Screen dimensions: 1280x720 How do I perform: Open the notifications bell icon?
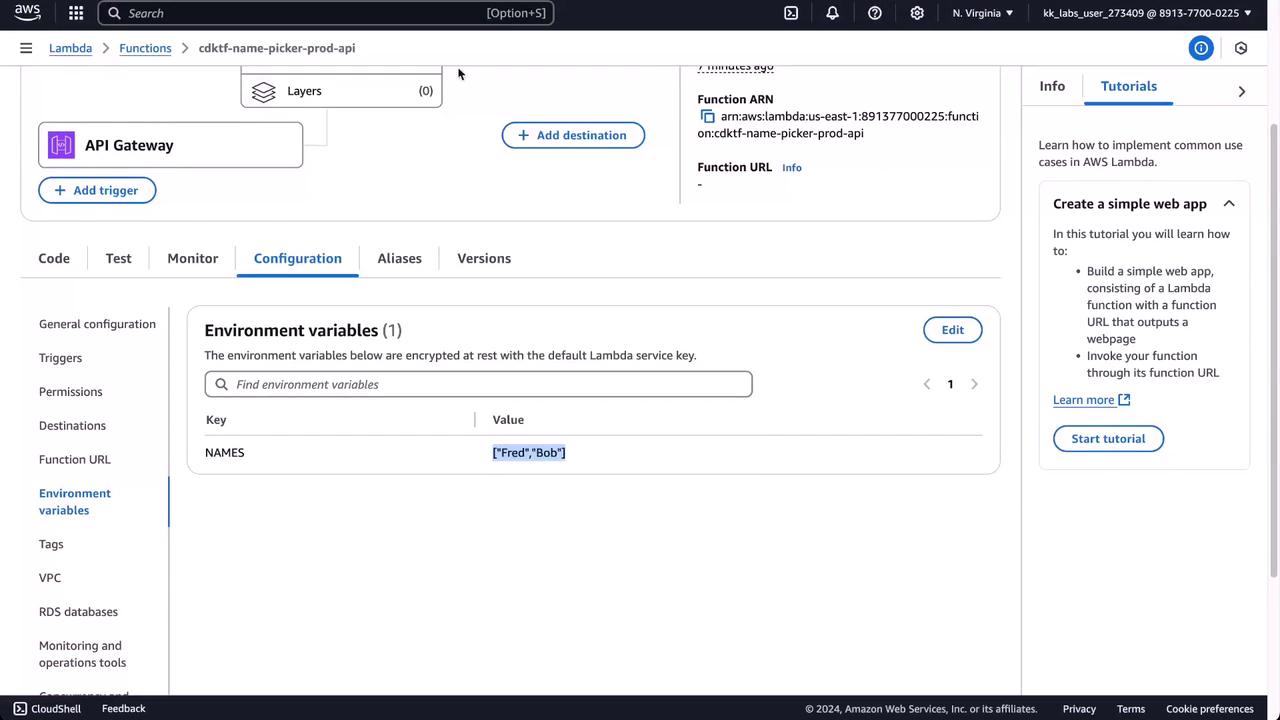point(833,13)
